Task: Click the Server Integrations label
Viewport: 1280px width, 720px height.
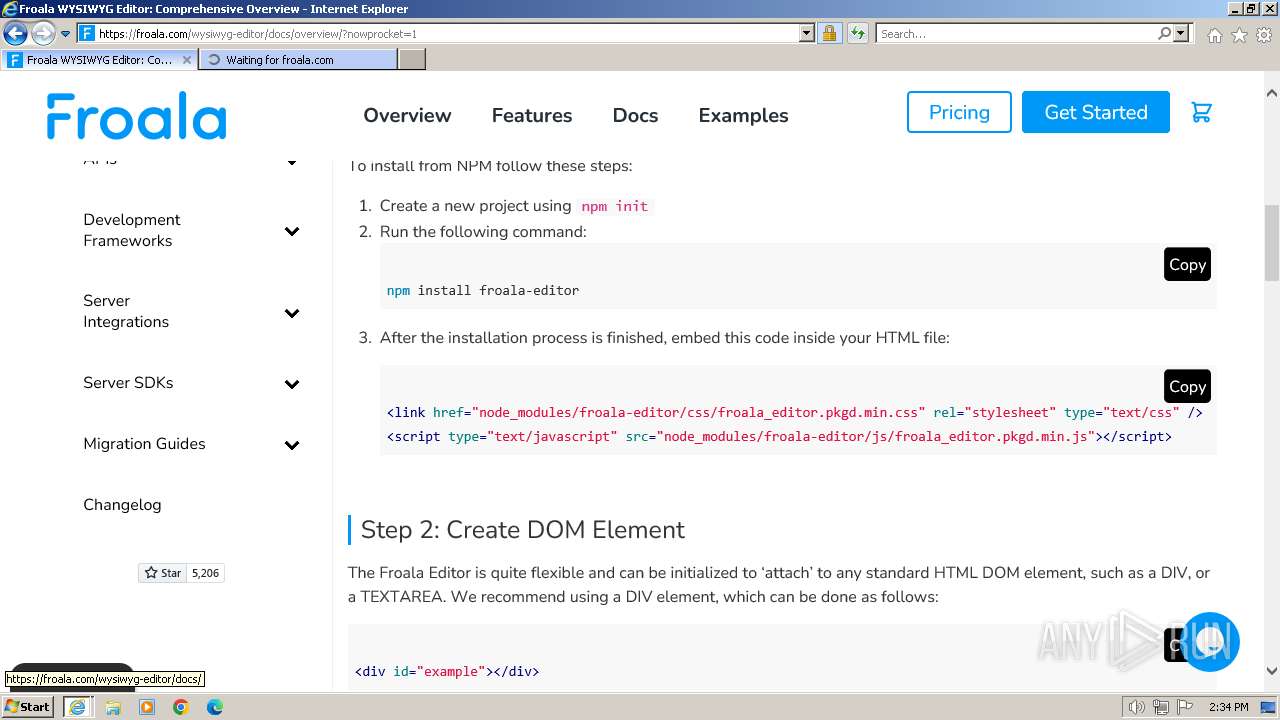Action: pos(126,311)
